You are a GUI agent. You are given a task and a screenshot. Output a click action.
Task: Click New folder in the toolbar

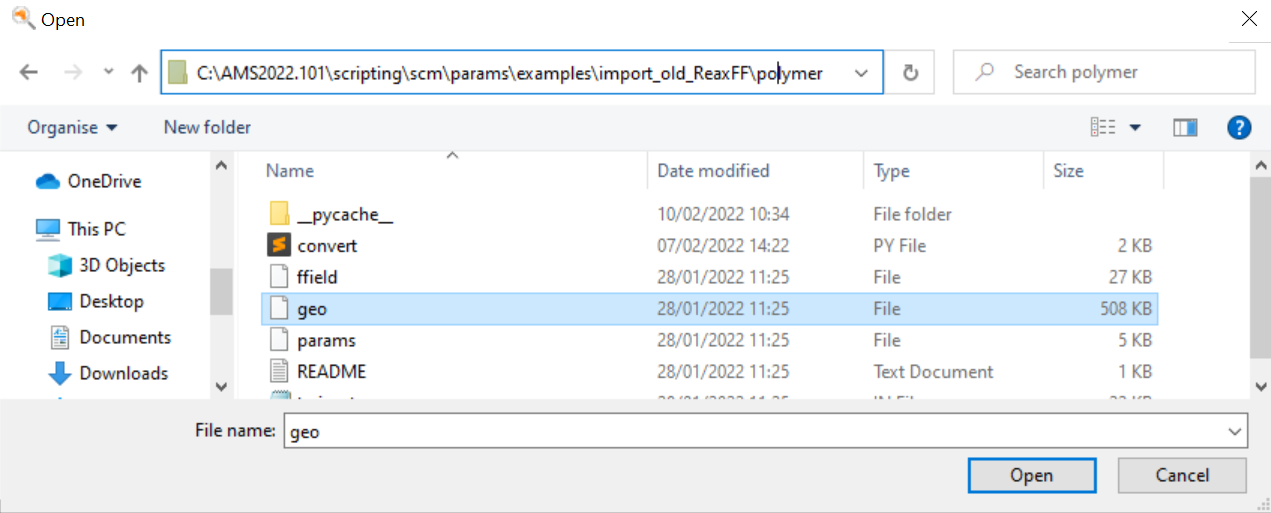[207, 127]
